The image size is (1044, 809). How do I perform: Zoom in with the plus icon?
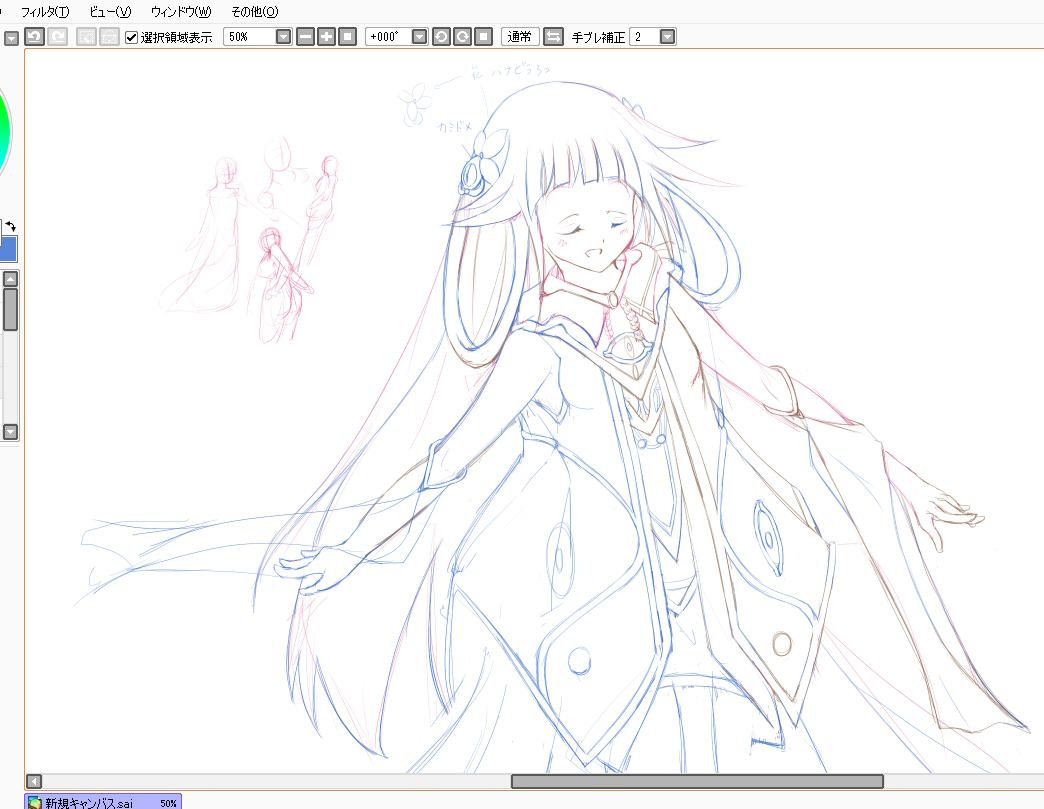tap(326, 37)
